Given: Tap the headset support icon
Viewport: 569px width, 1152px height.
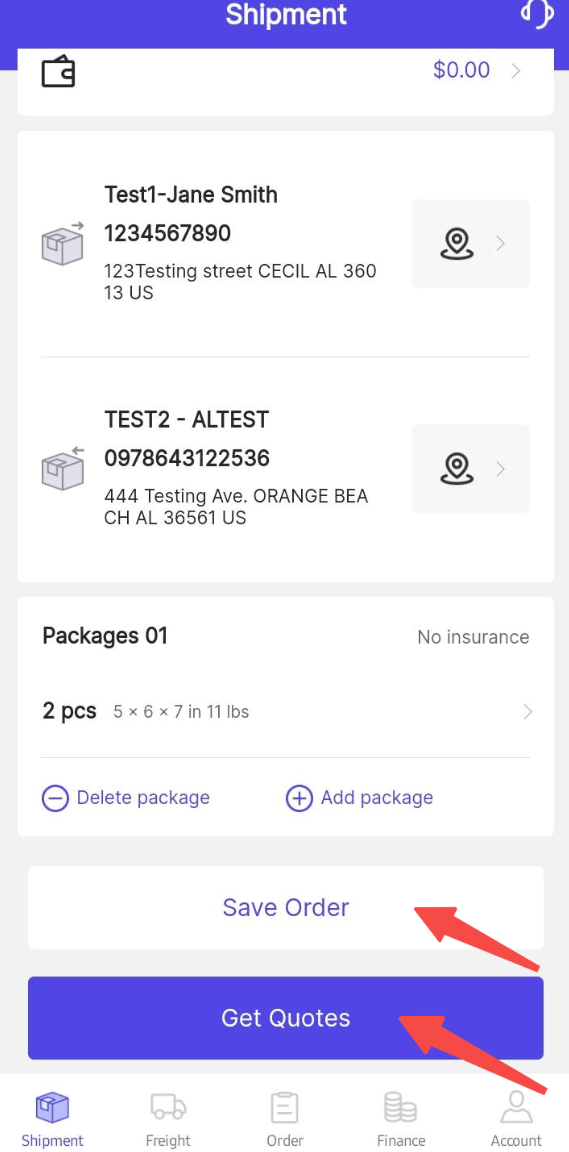Looking at the screenshot, I should pos(537,12).
